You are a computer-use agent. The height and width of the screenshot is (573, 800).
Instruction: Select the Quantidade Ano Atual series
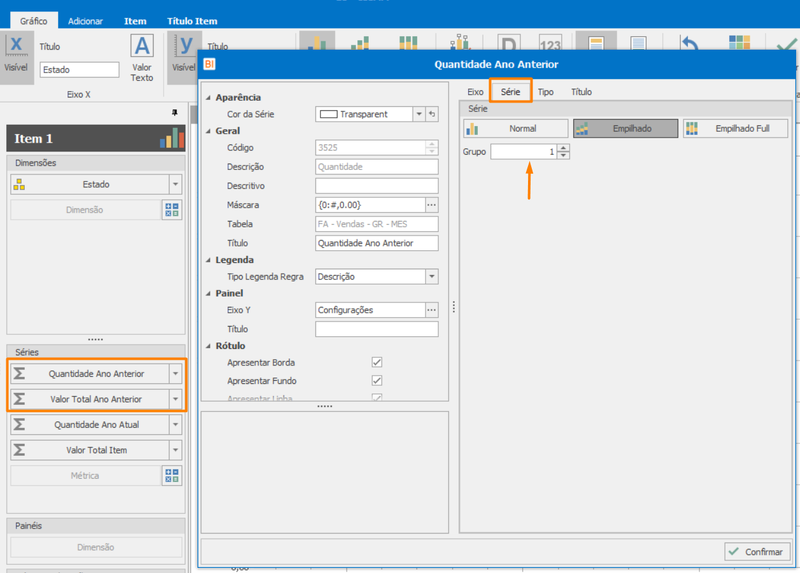90,425
